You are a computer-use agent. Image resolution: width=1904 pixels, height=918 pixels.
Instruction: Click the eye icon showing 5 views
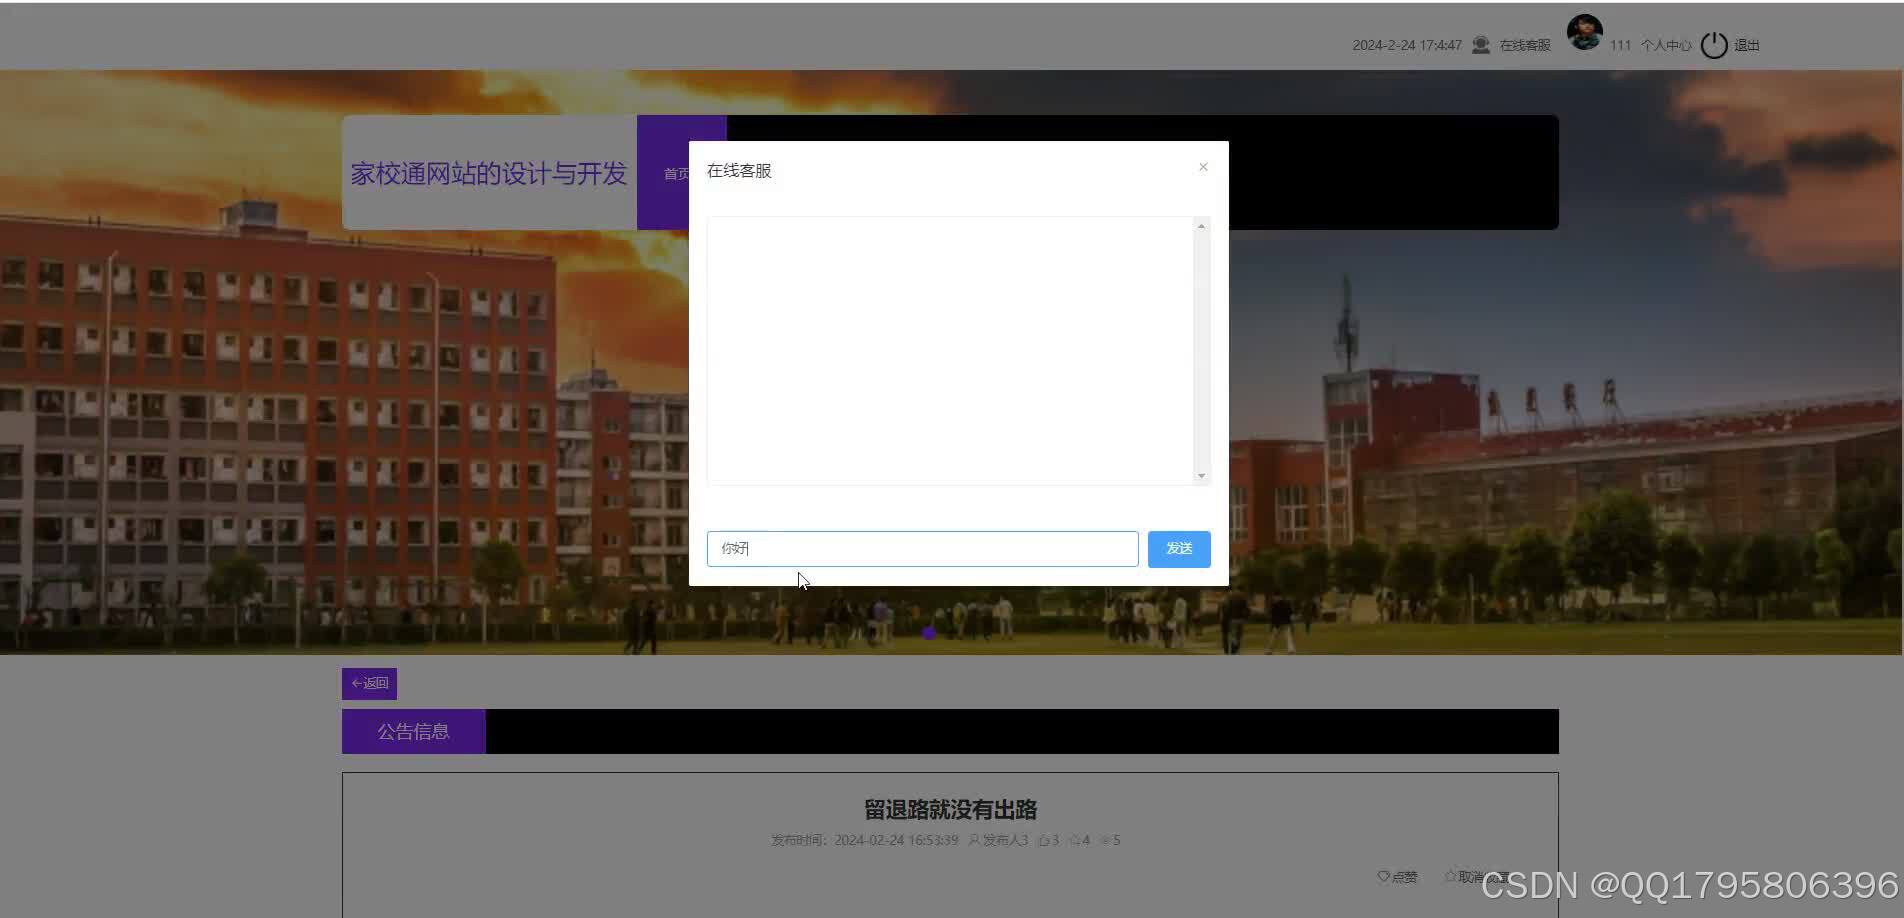pos(1104,840)
